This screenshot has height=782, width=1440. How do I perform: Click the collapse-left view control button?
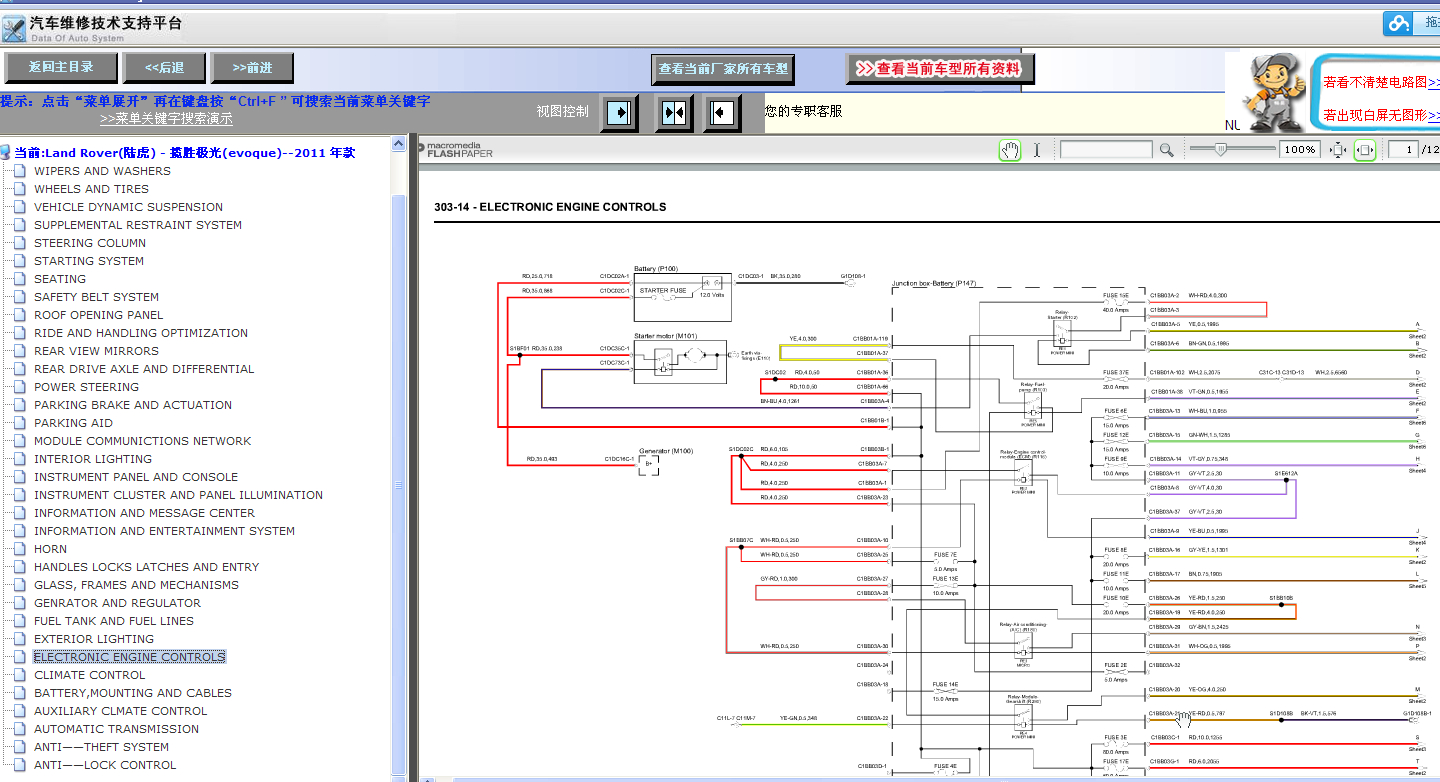pos(721,113)
